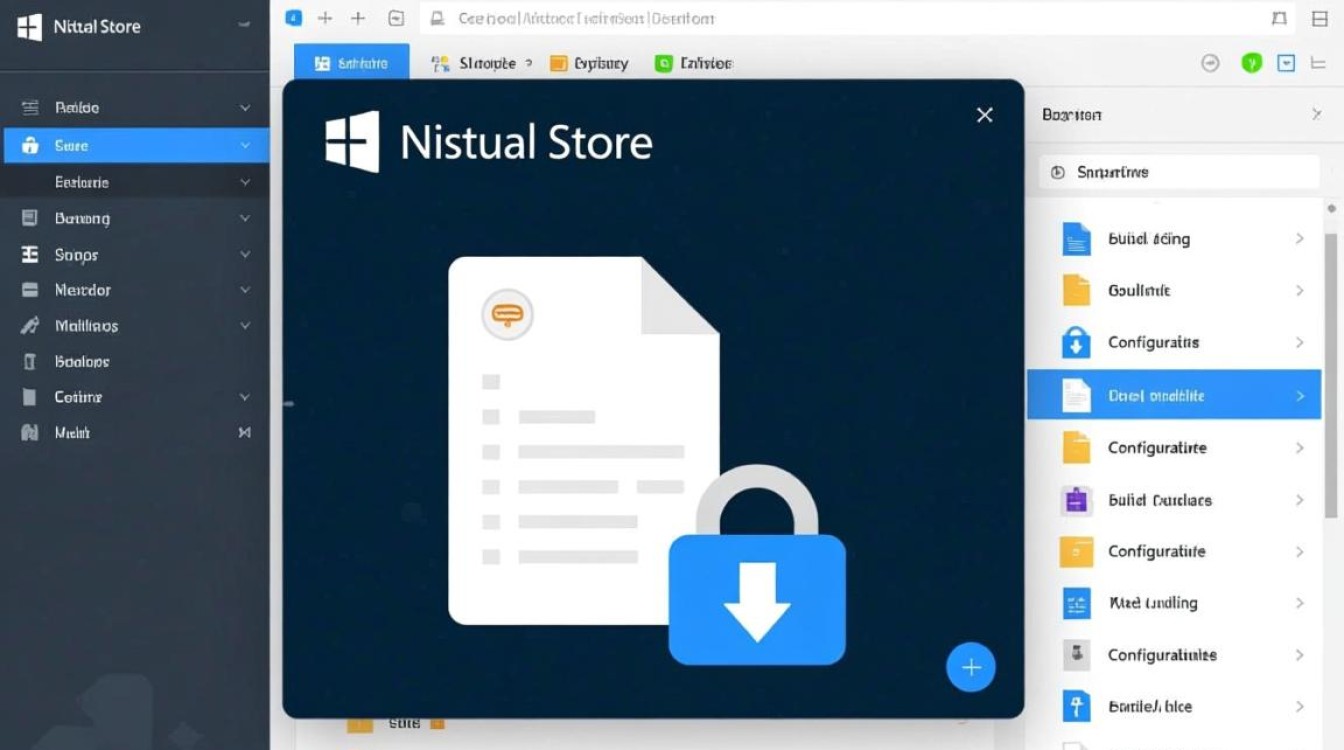Switch to the blue active tab
This screenshot has width=1344, height=750.
click(351, 63)
